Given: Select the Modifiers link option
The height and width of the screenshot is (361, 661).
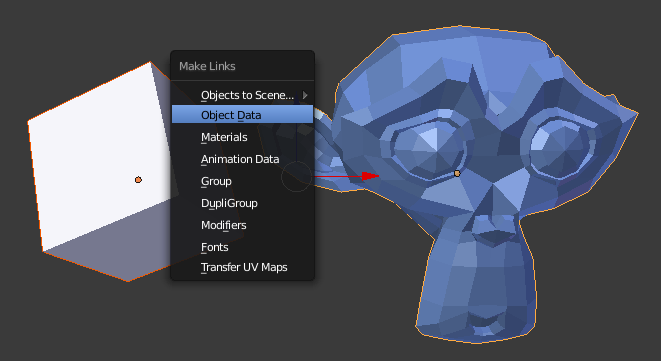Looking at the screenshot, I should pyautogui.click(x=242, y=225).
